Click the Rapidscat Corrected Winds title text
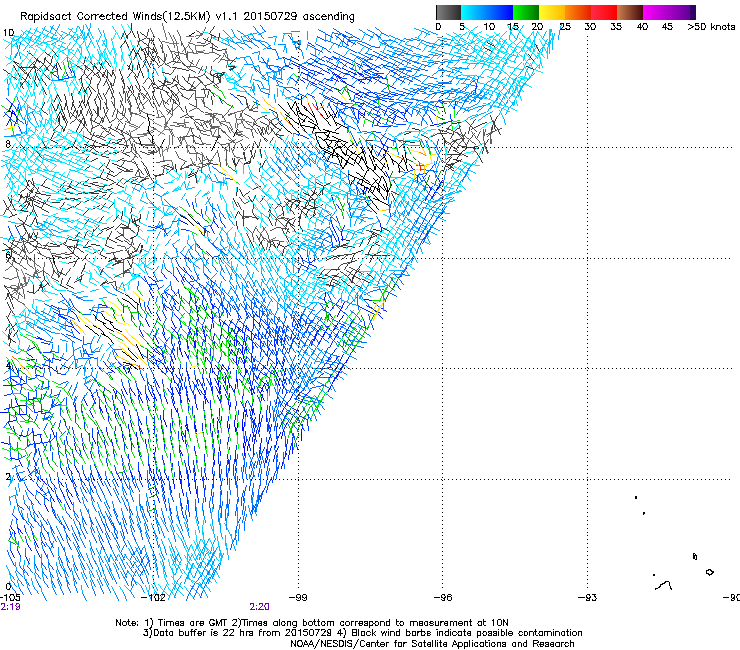The height and width of the screenshot is (650, 740). [187, 17]
